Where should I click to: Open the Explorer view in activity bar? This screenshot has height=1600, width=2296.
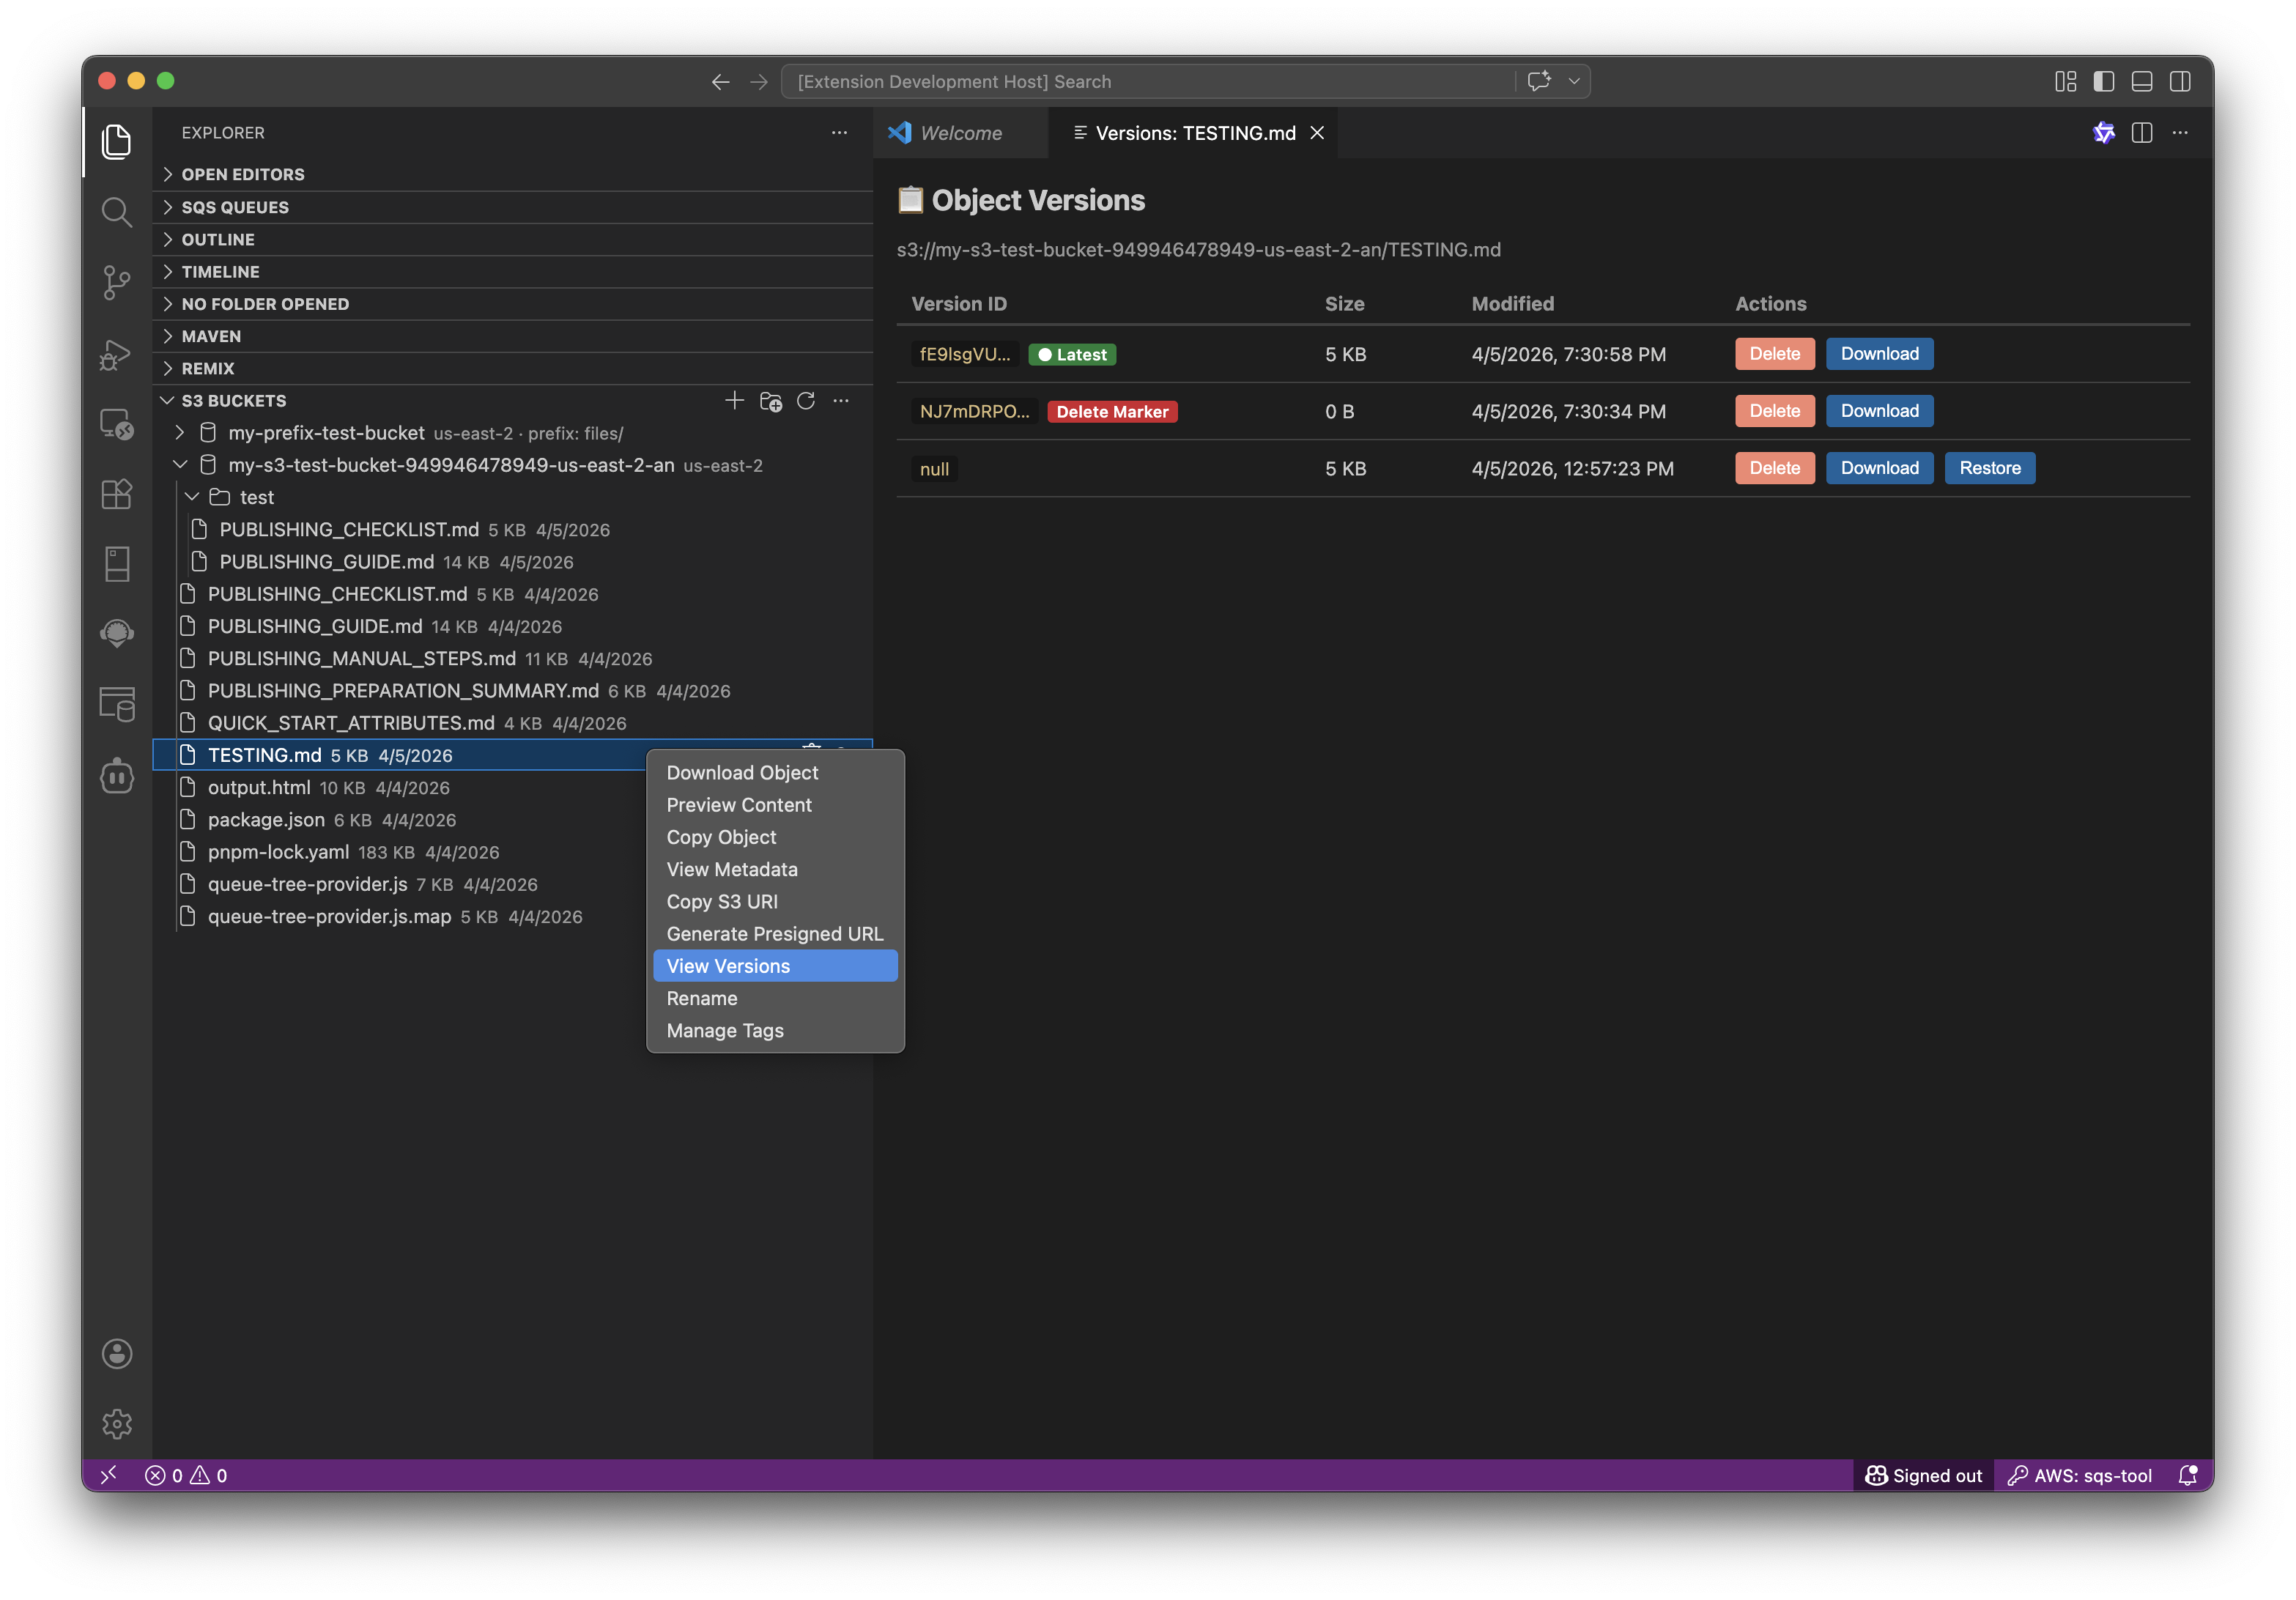click(x=117, y=142)
